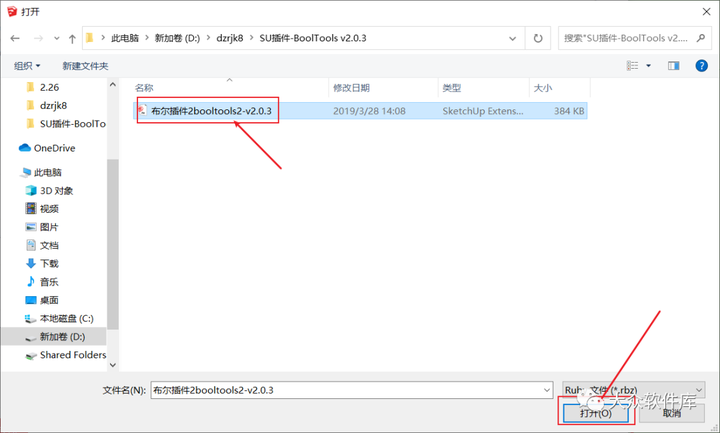Viewport: 720px width, 433px height.
Task: Close the 打开 dialog
Action: [706, 12]
